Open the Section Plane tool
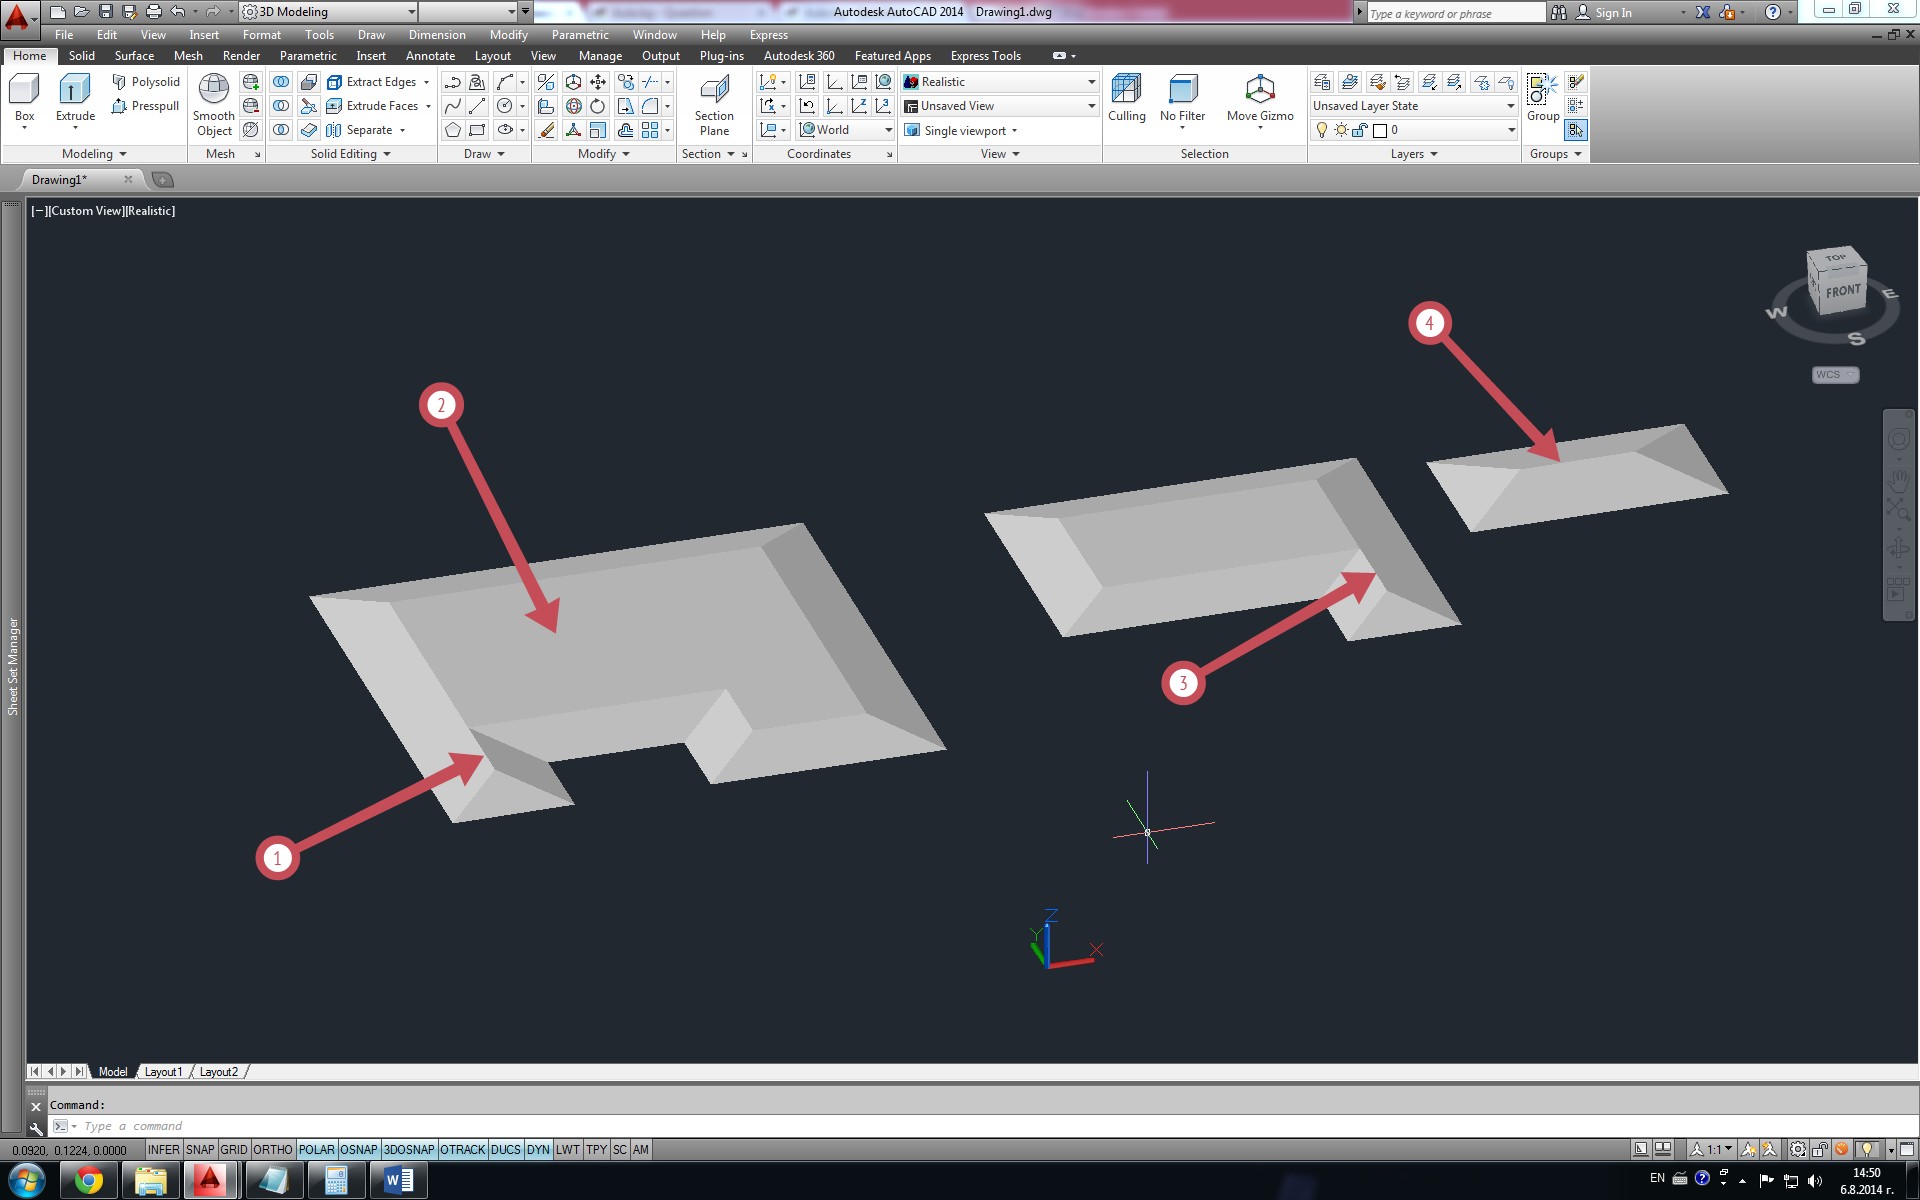 point(714,105)
